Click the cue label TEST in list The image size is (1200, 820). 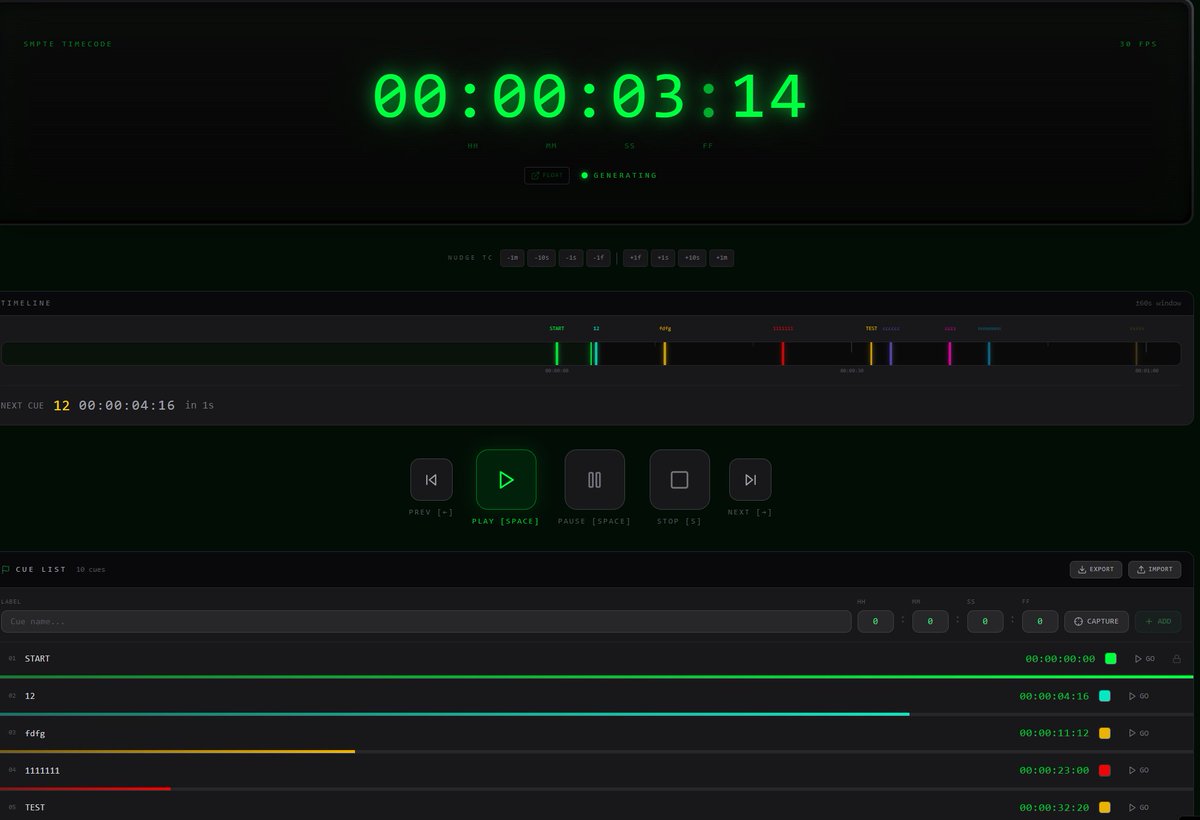[x=35, y=807]
